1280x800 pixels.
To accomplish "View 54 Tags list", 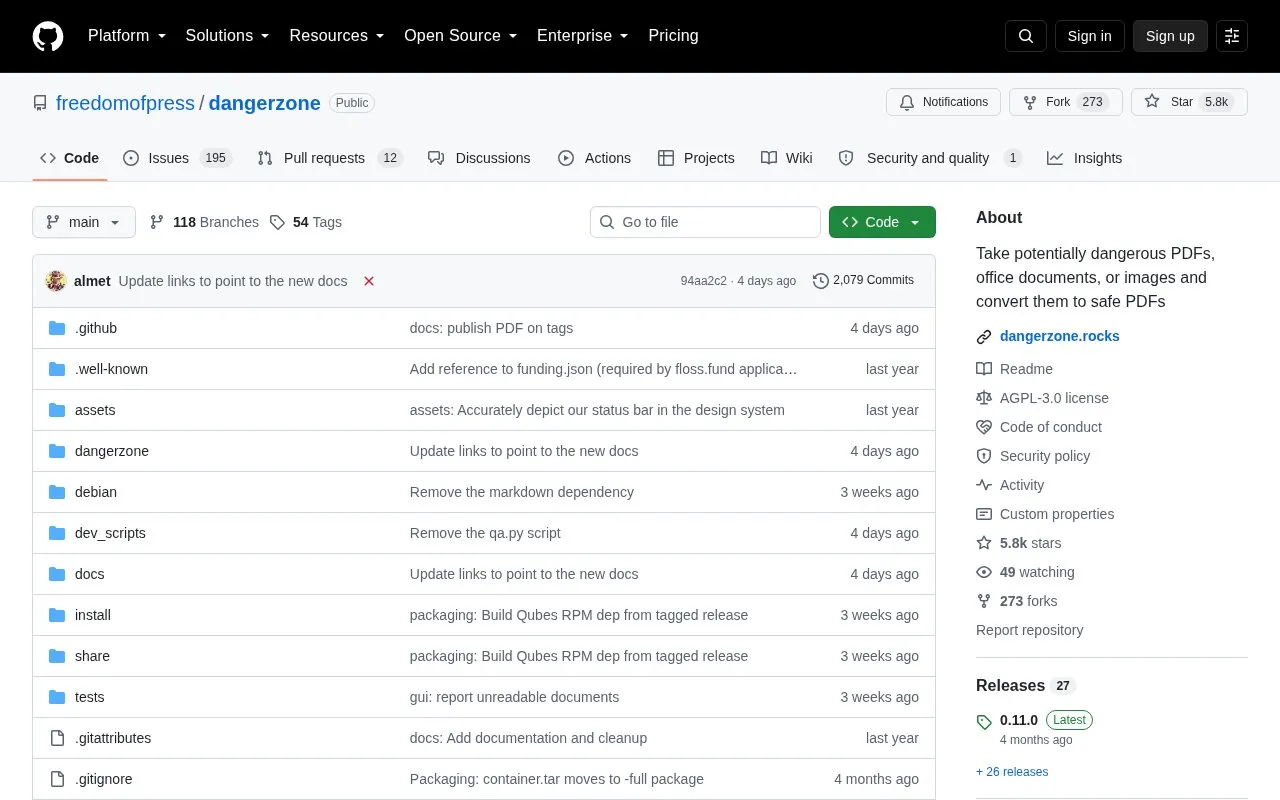I will coord(306,222).
